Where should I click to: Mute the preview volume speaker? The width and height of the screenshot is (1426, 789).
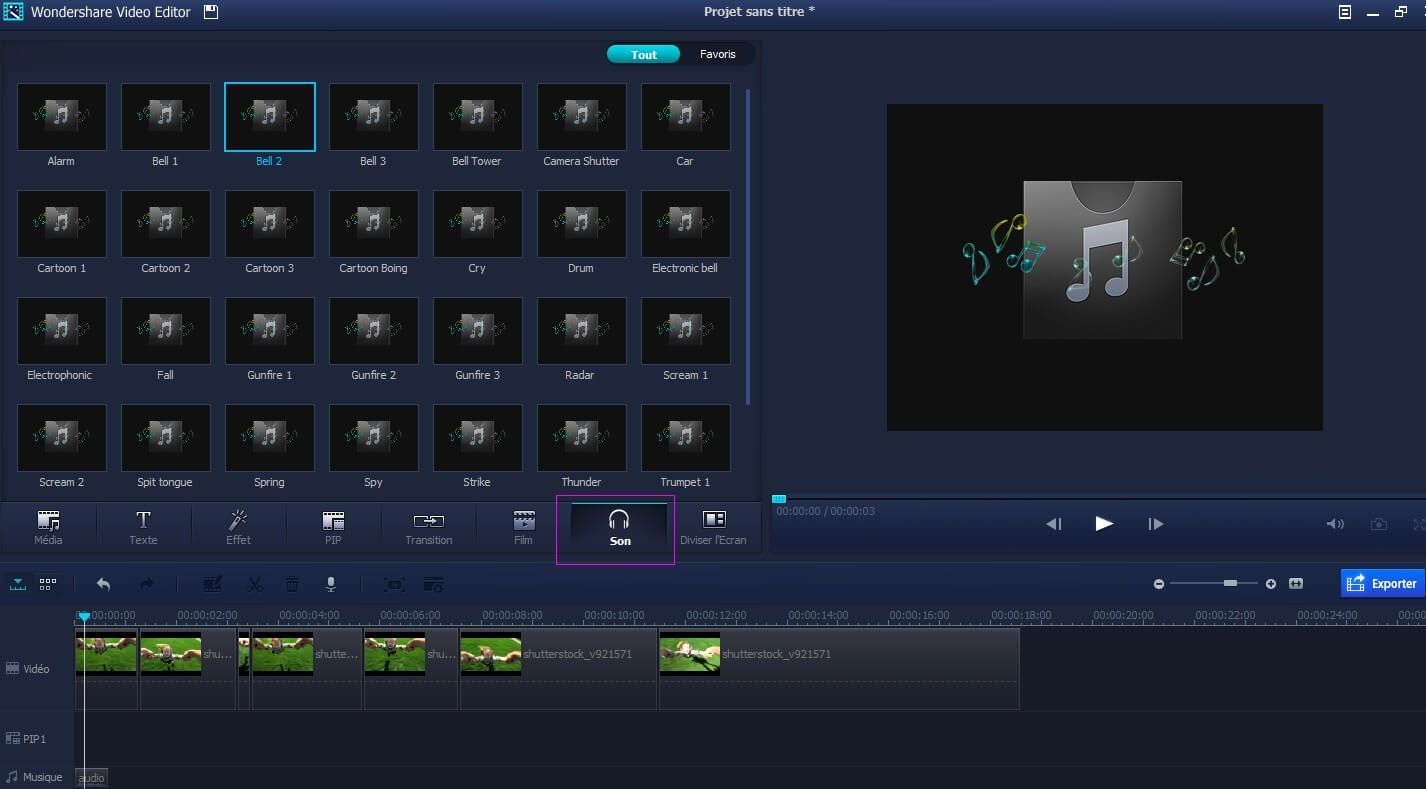(x=1334, y=524)
